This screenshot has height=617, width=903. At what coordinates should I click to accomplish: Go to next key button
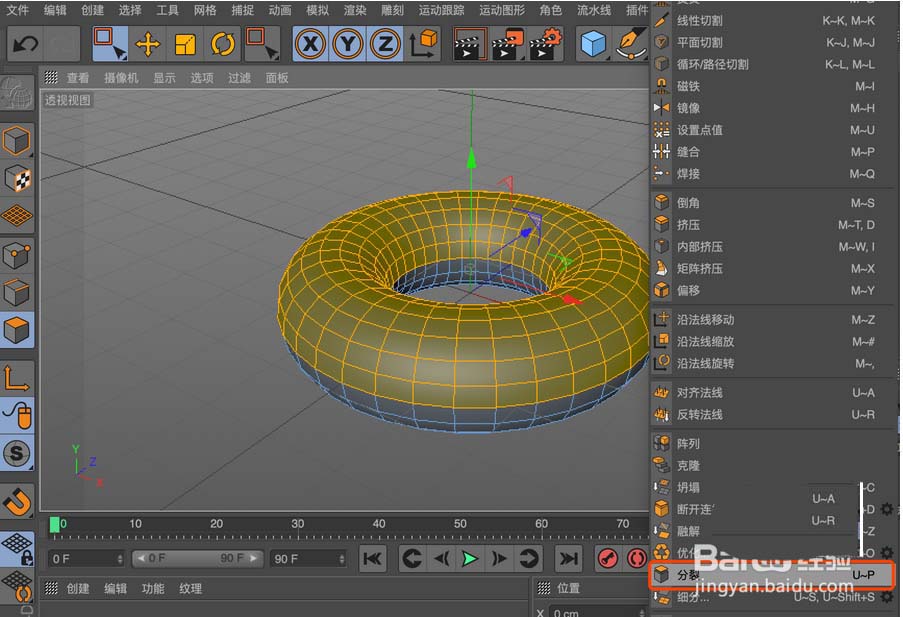pos(528,558)
